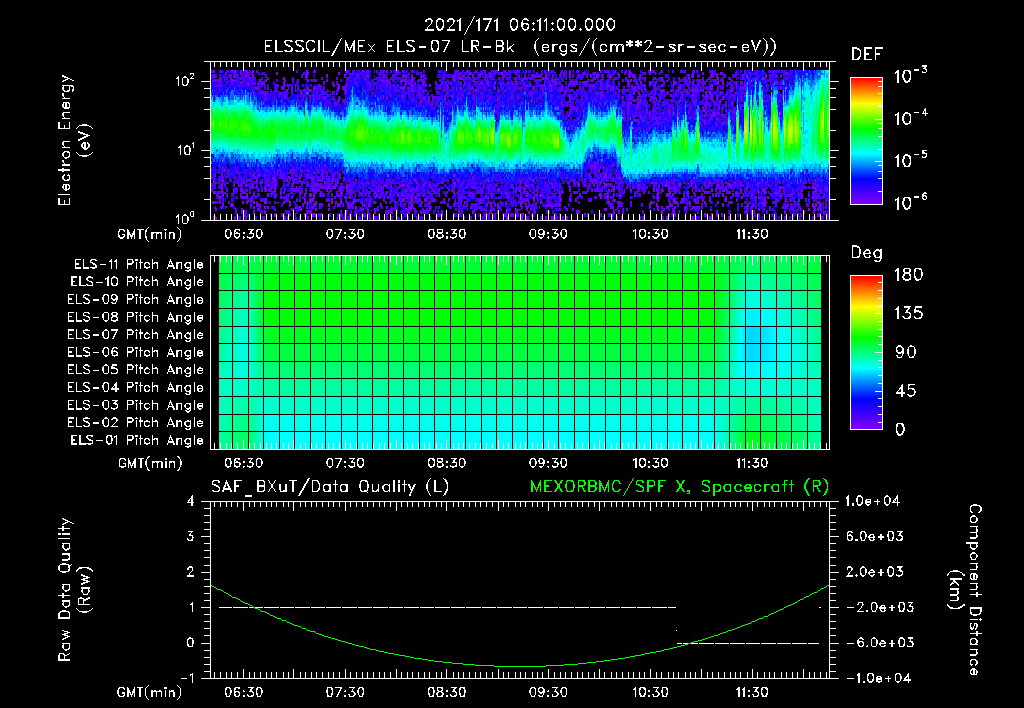Select the ELS-06 Pitch Angle row label
This screenshot has height=708, width=1024.
click(x=136, y=352)
